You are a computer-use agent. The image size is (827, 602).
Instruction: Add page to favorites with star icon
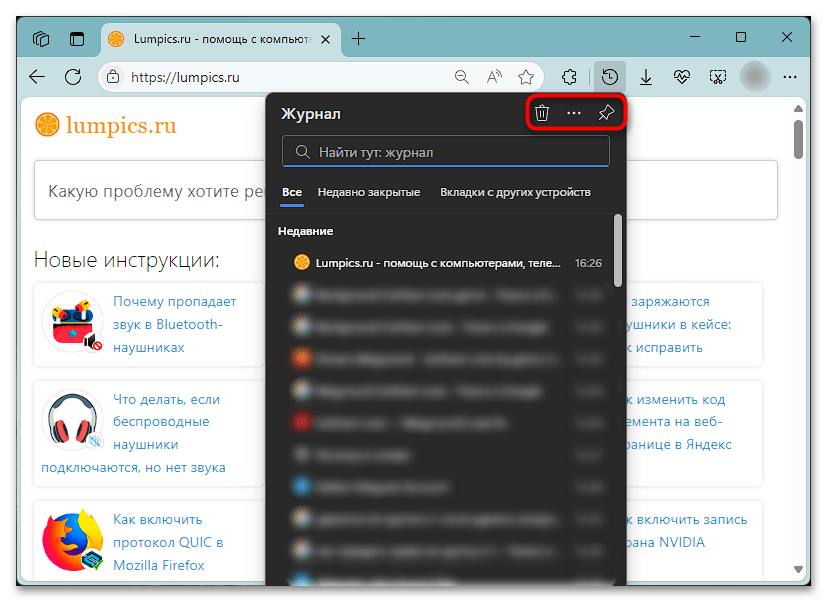[x=526, y=77]
